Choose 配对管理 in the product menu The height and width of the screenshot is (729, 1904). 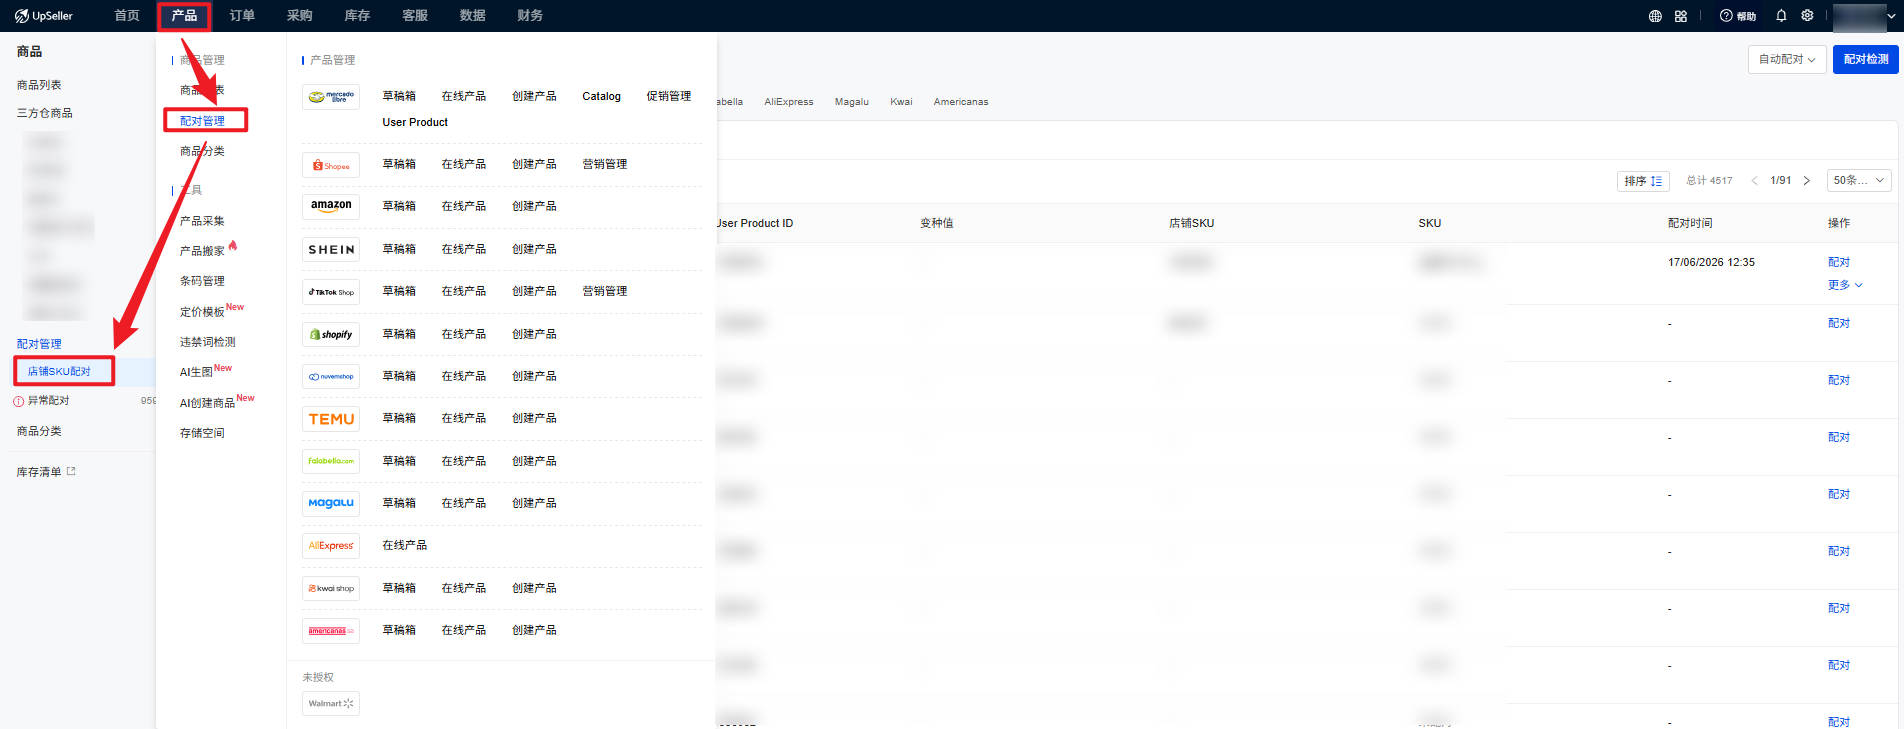[202, 121]
